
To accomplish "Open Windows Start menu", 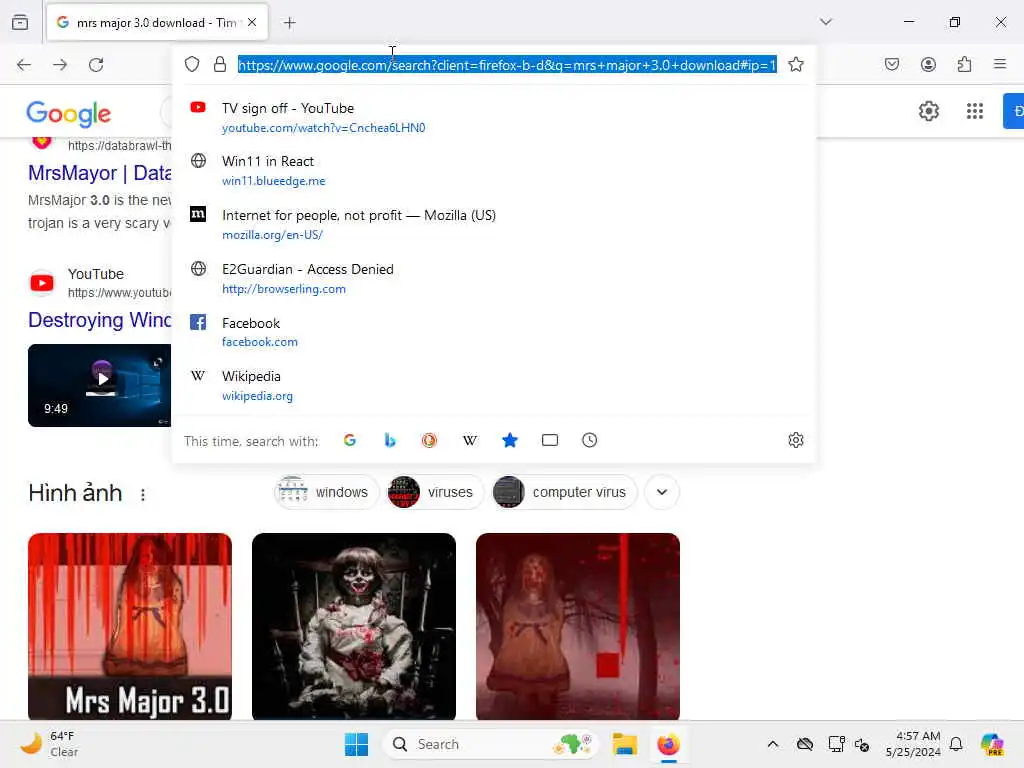I will pos(357,744).
